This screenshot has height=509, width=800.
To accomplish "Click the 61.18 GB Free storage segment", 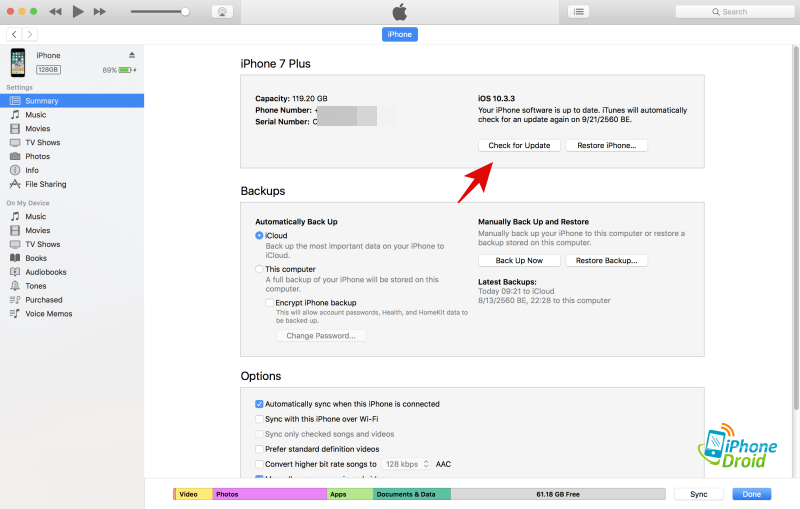I will (558, 494).
